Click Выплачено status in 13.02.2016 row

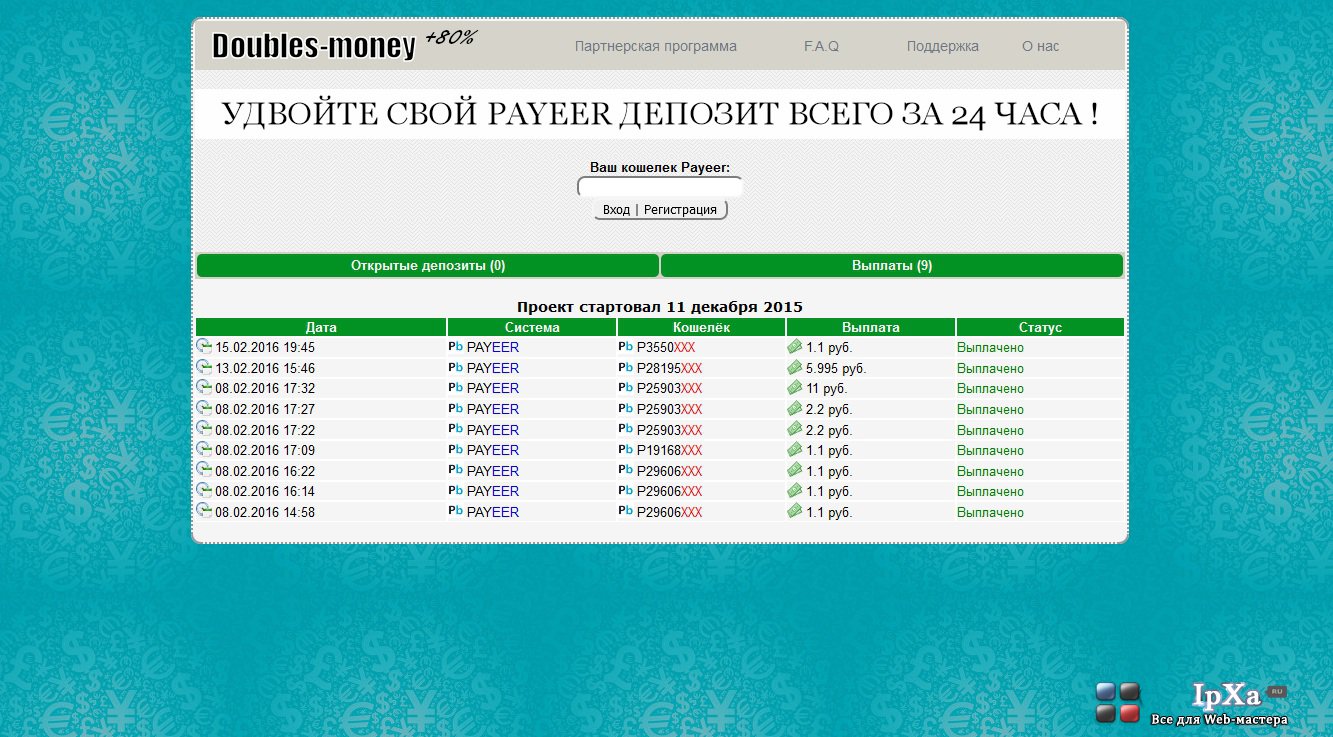click(990, 368)
